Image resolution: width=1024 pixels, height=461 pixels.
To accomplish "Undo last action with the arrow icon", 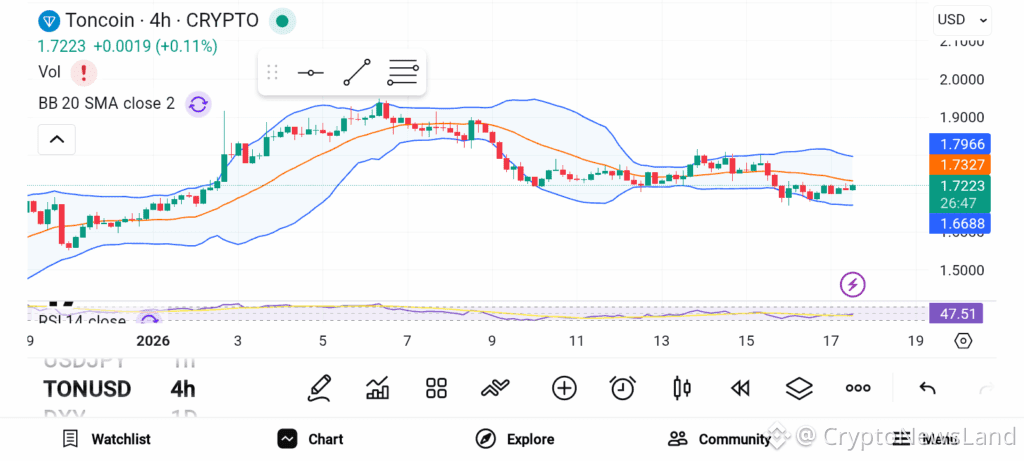I will click(x=927, y=389).
